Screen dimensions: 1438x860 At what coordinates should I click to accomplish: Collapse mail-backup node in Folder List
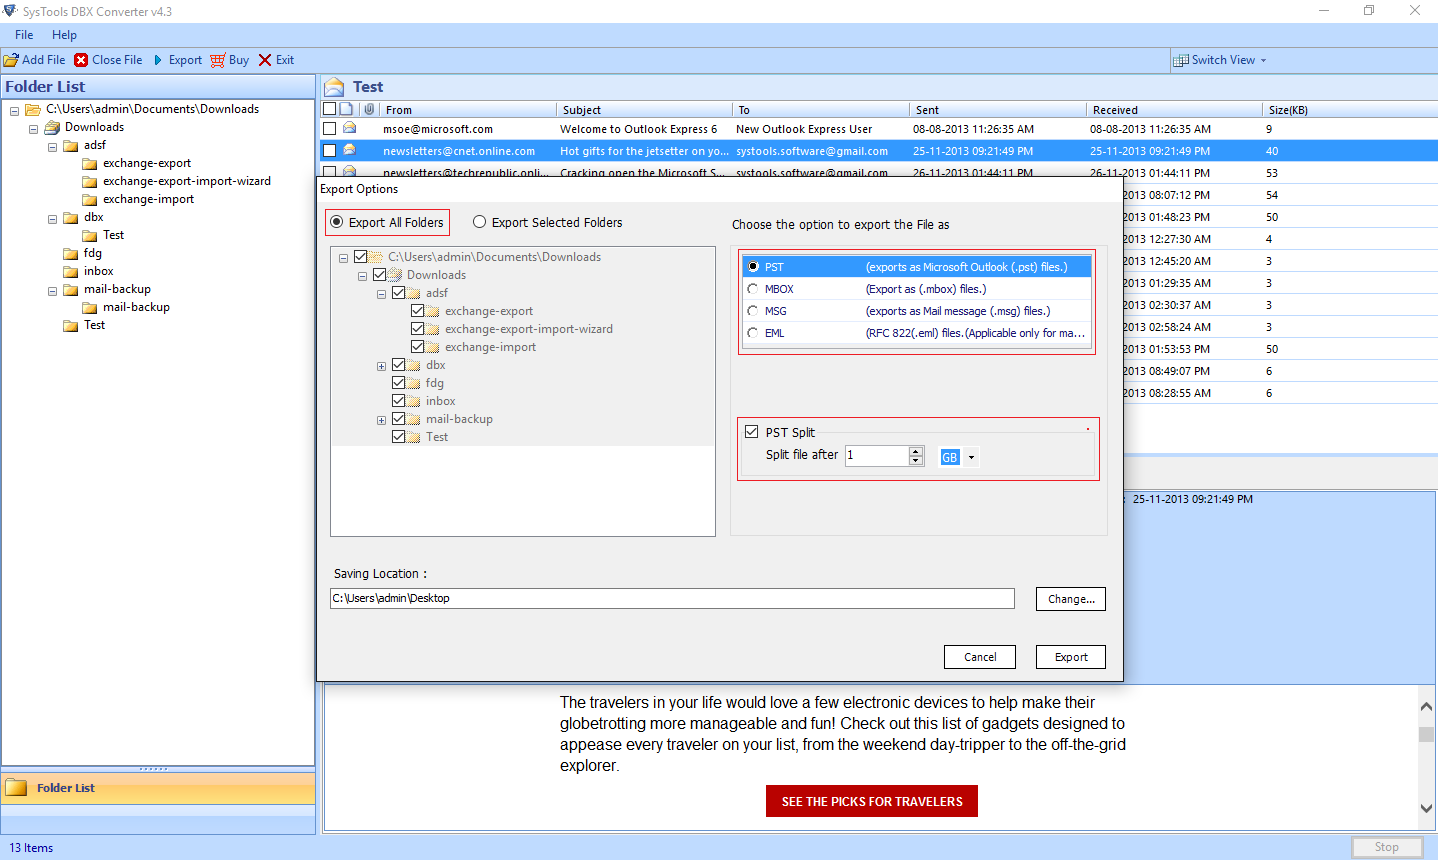[52, 290]
